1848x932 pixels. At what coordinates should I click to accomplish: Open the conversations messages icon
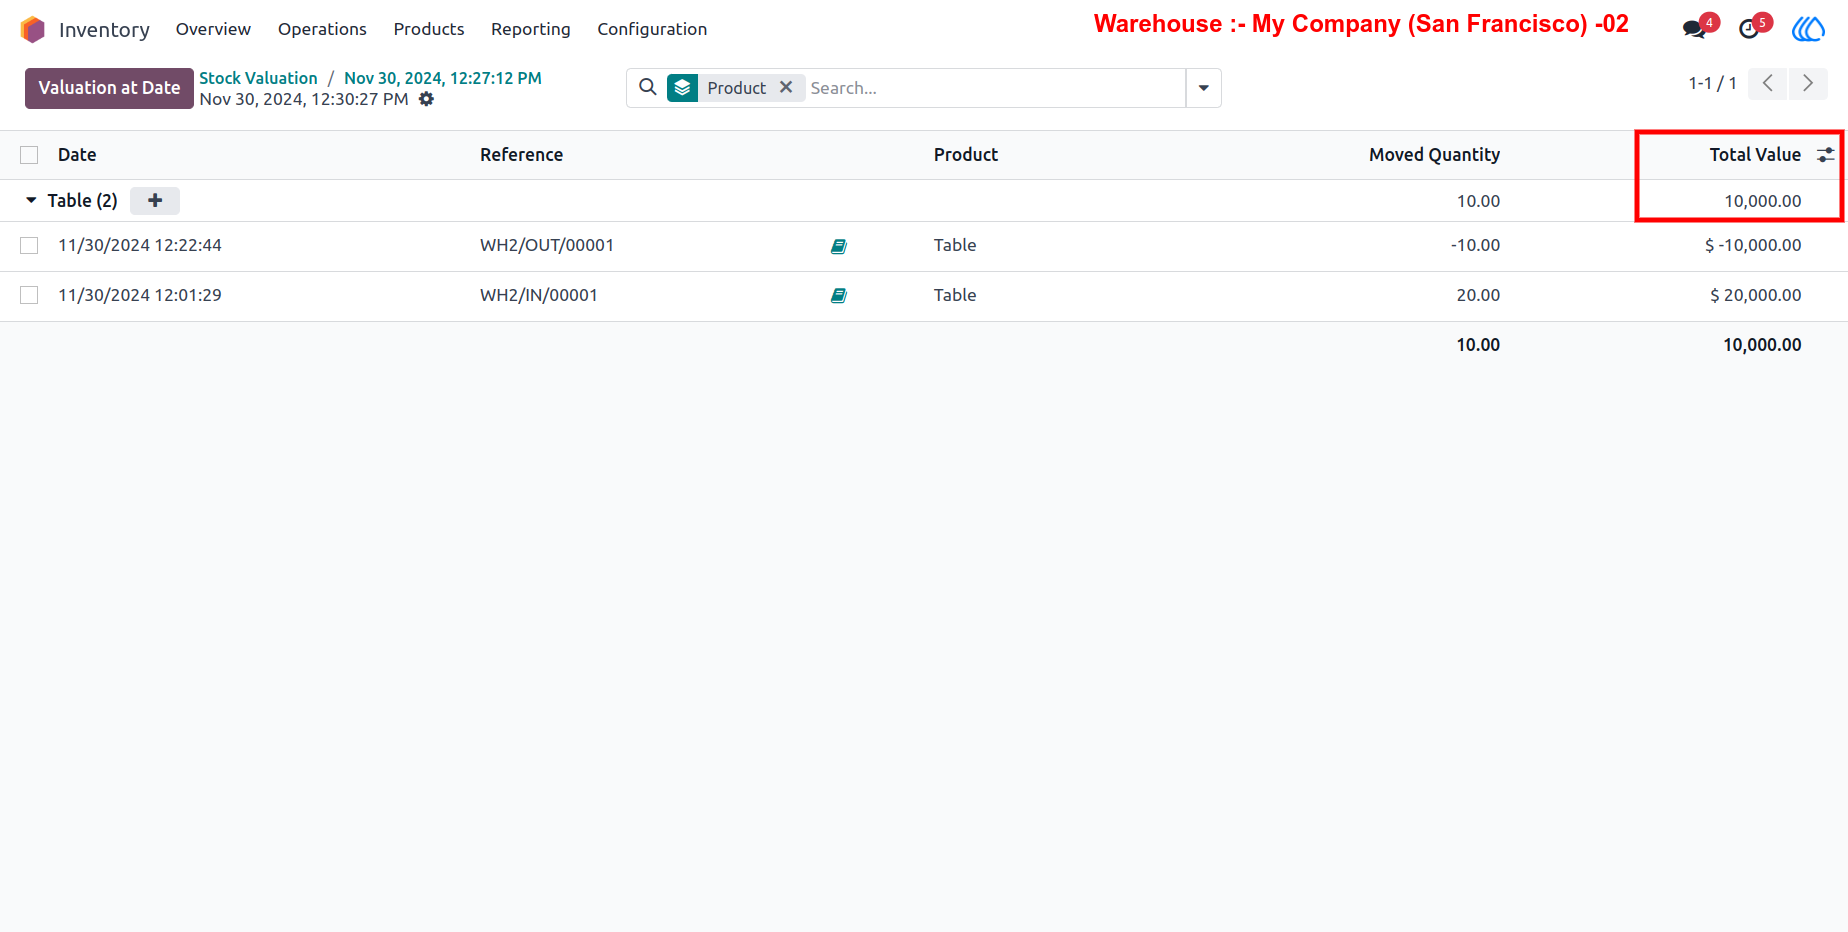click(x=1694, y=29)
